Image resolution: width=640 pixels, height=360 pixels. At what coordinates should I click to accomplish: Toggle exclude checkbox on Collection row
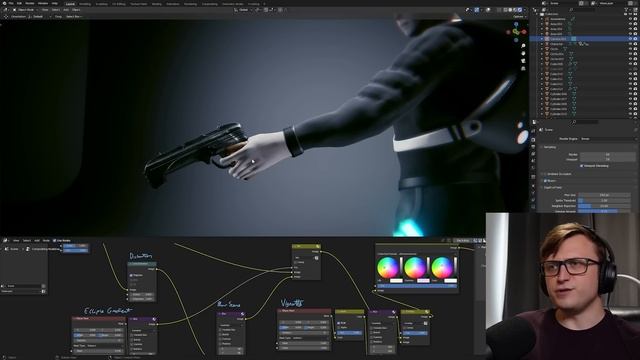(626, 14)
